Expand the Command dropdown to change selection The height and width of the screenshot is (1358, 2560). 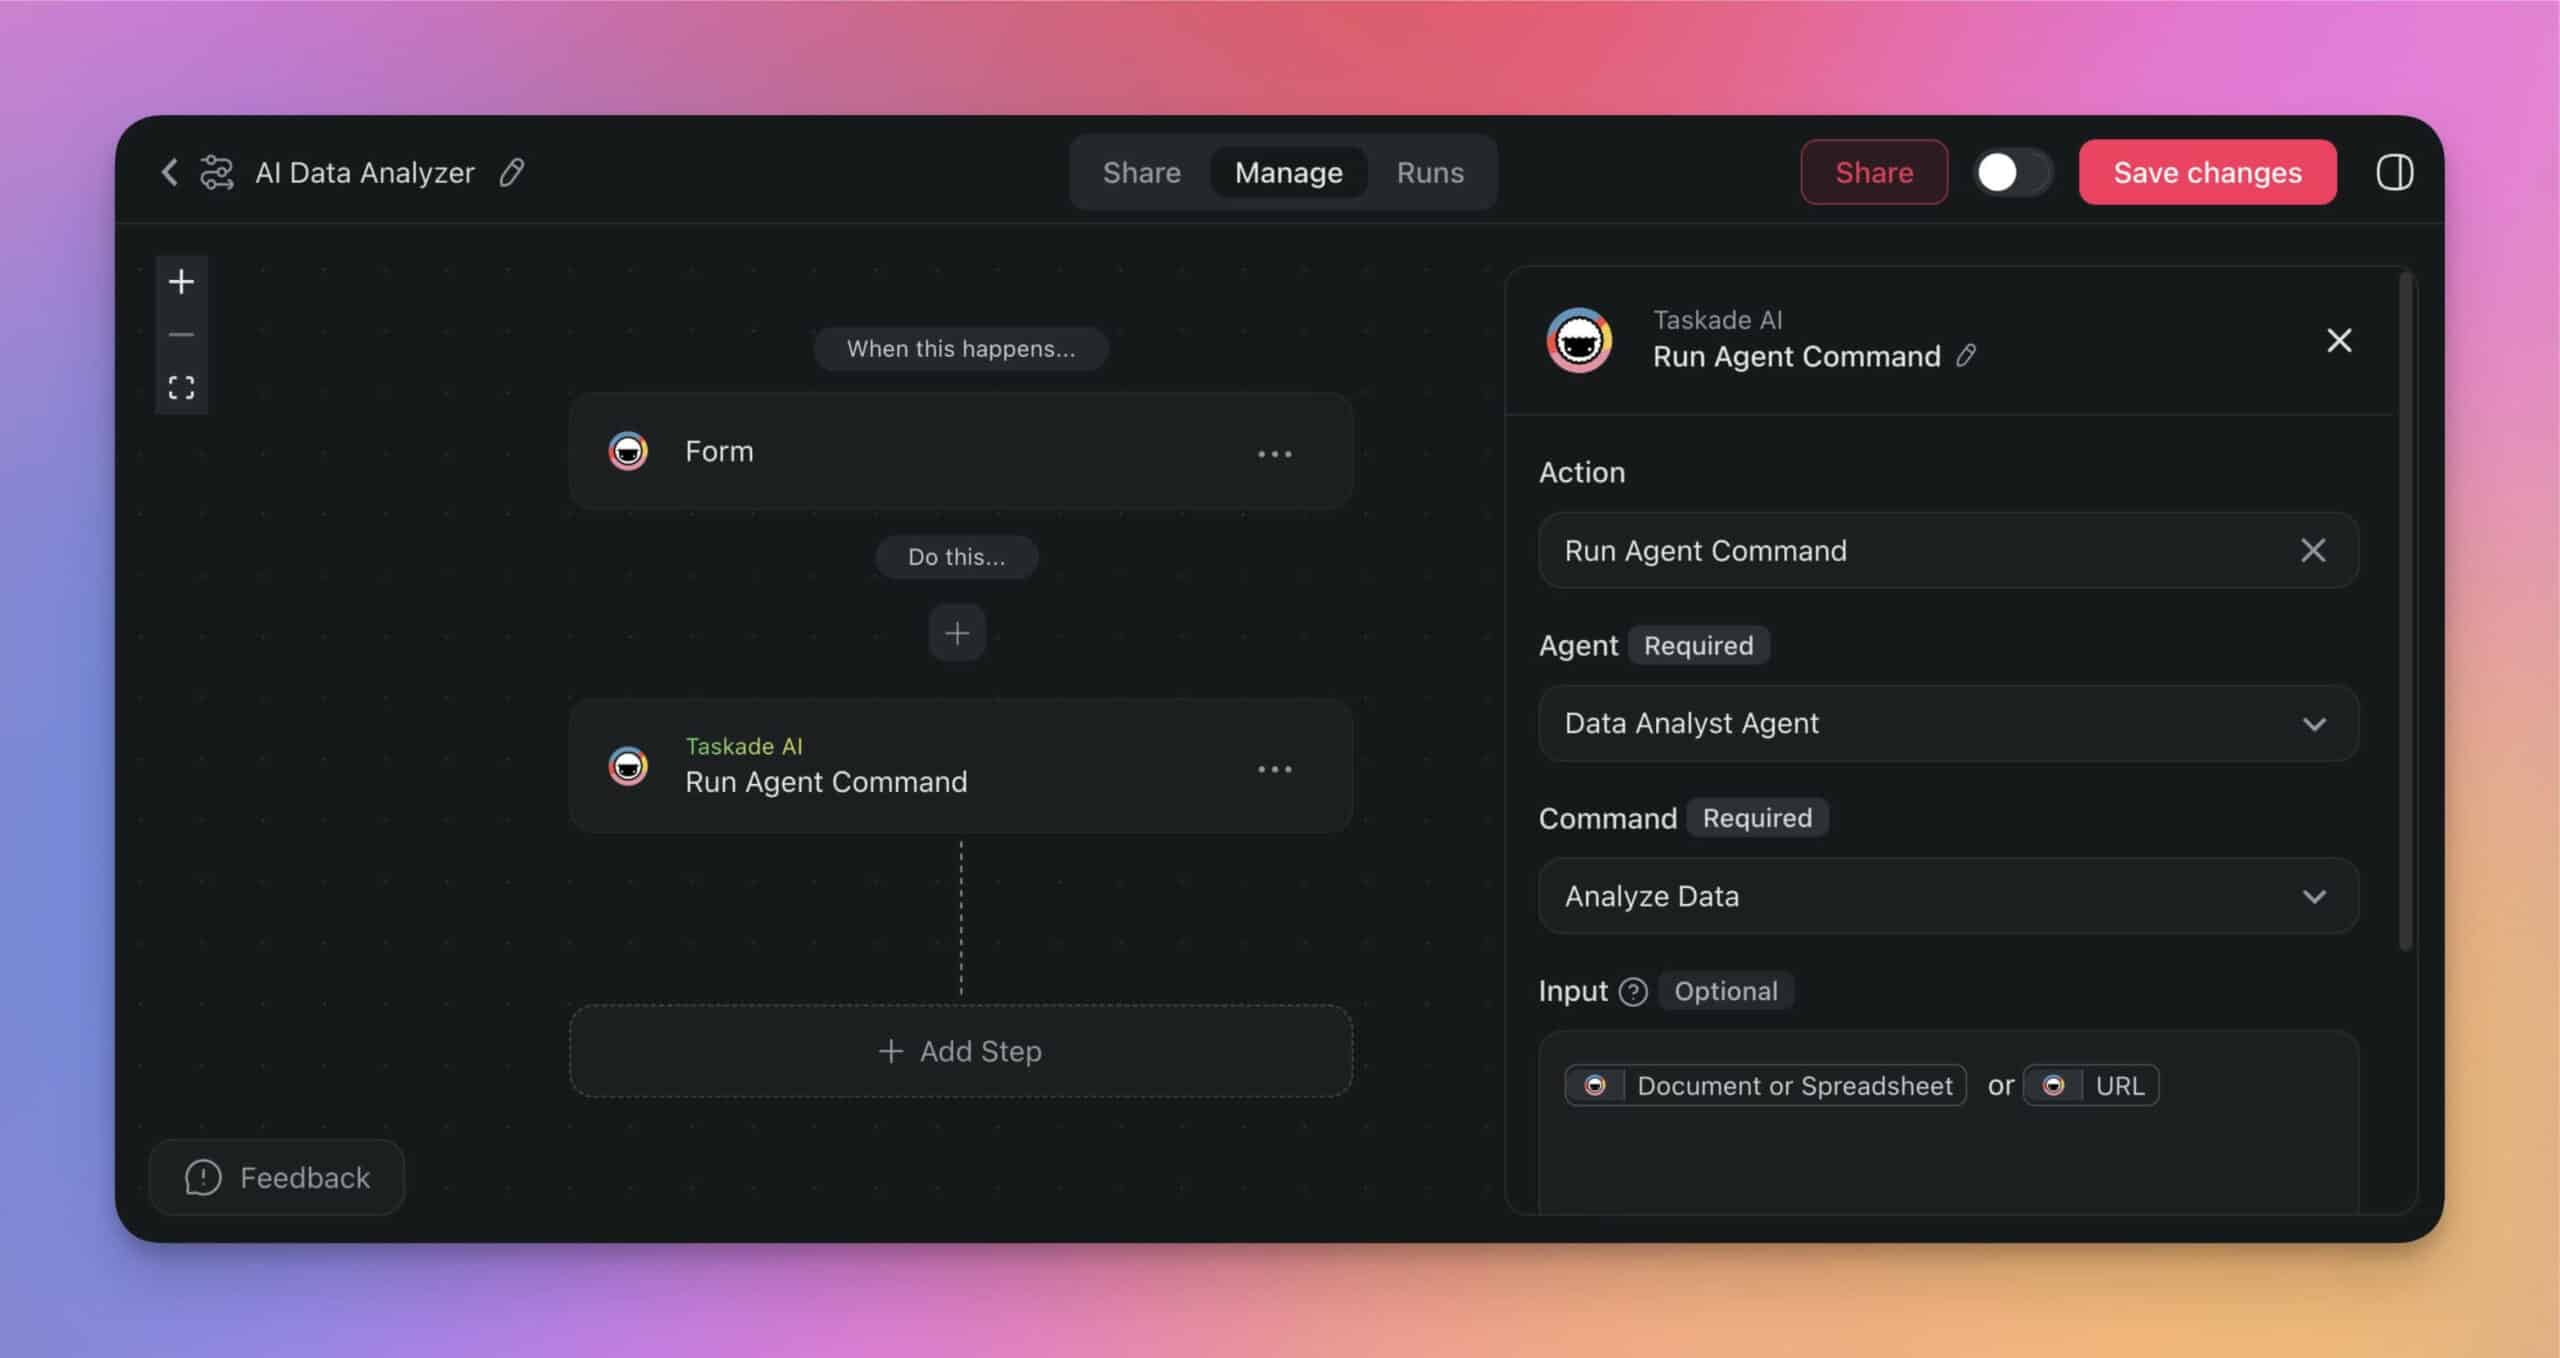[1944, 896]
